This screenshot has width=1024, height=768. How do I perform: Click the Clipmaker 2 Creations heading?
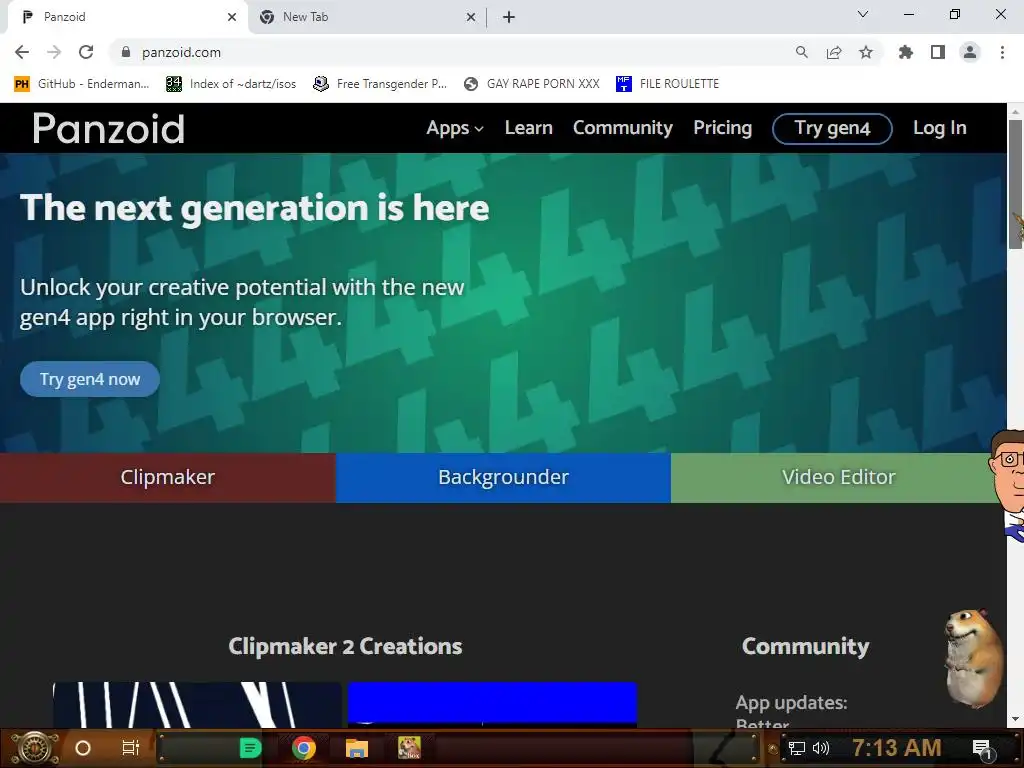click(345, 646)
